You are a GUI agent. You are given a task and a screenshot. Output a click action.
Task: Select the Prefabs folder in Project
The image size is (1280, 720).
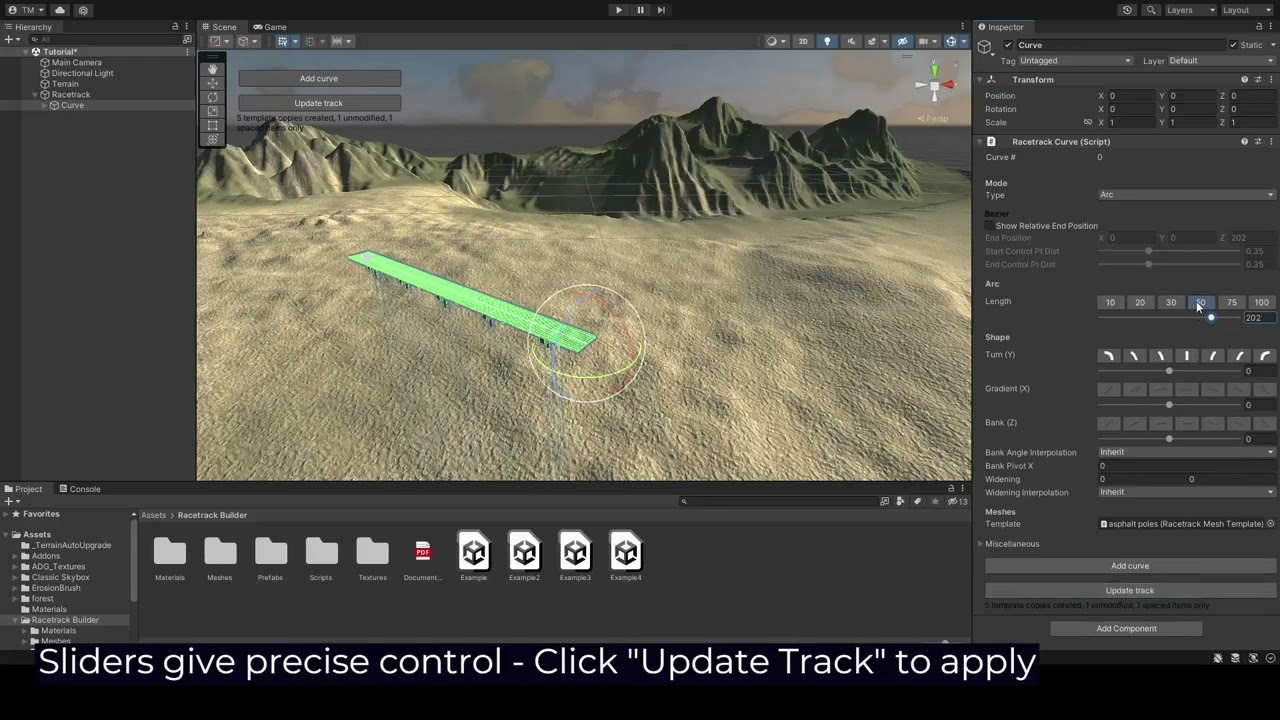click(x=270, y=558)
